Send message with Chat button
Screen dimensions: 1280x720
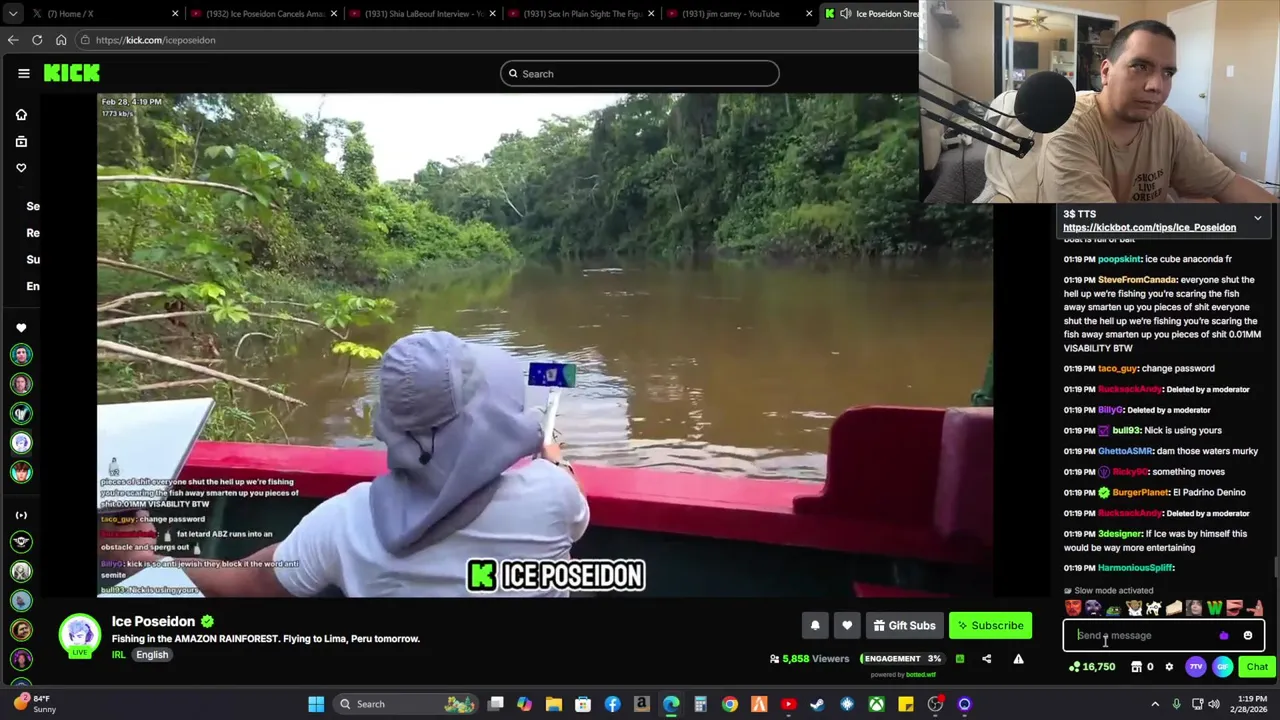tap(1256, 667)
